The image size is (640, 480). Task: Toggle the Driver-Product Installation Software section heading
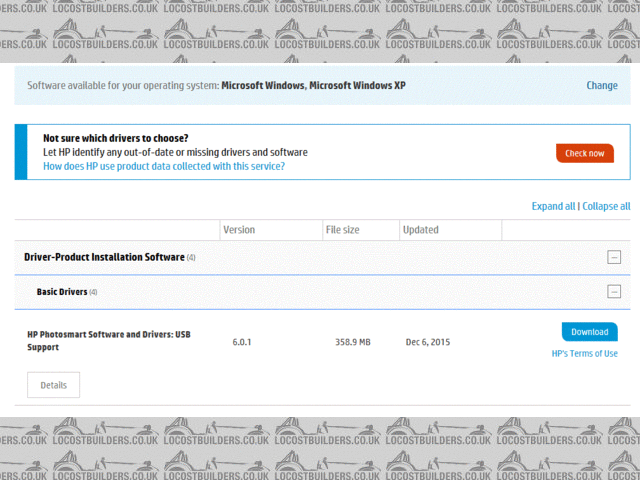104,257
